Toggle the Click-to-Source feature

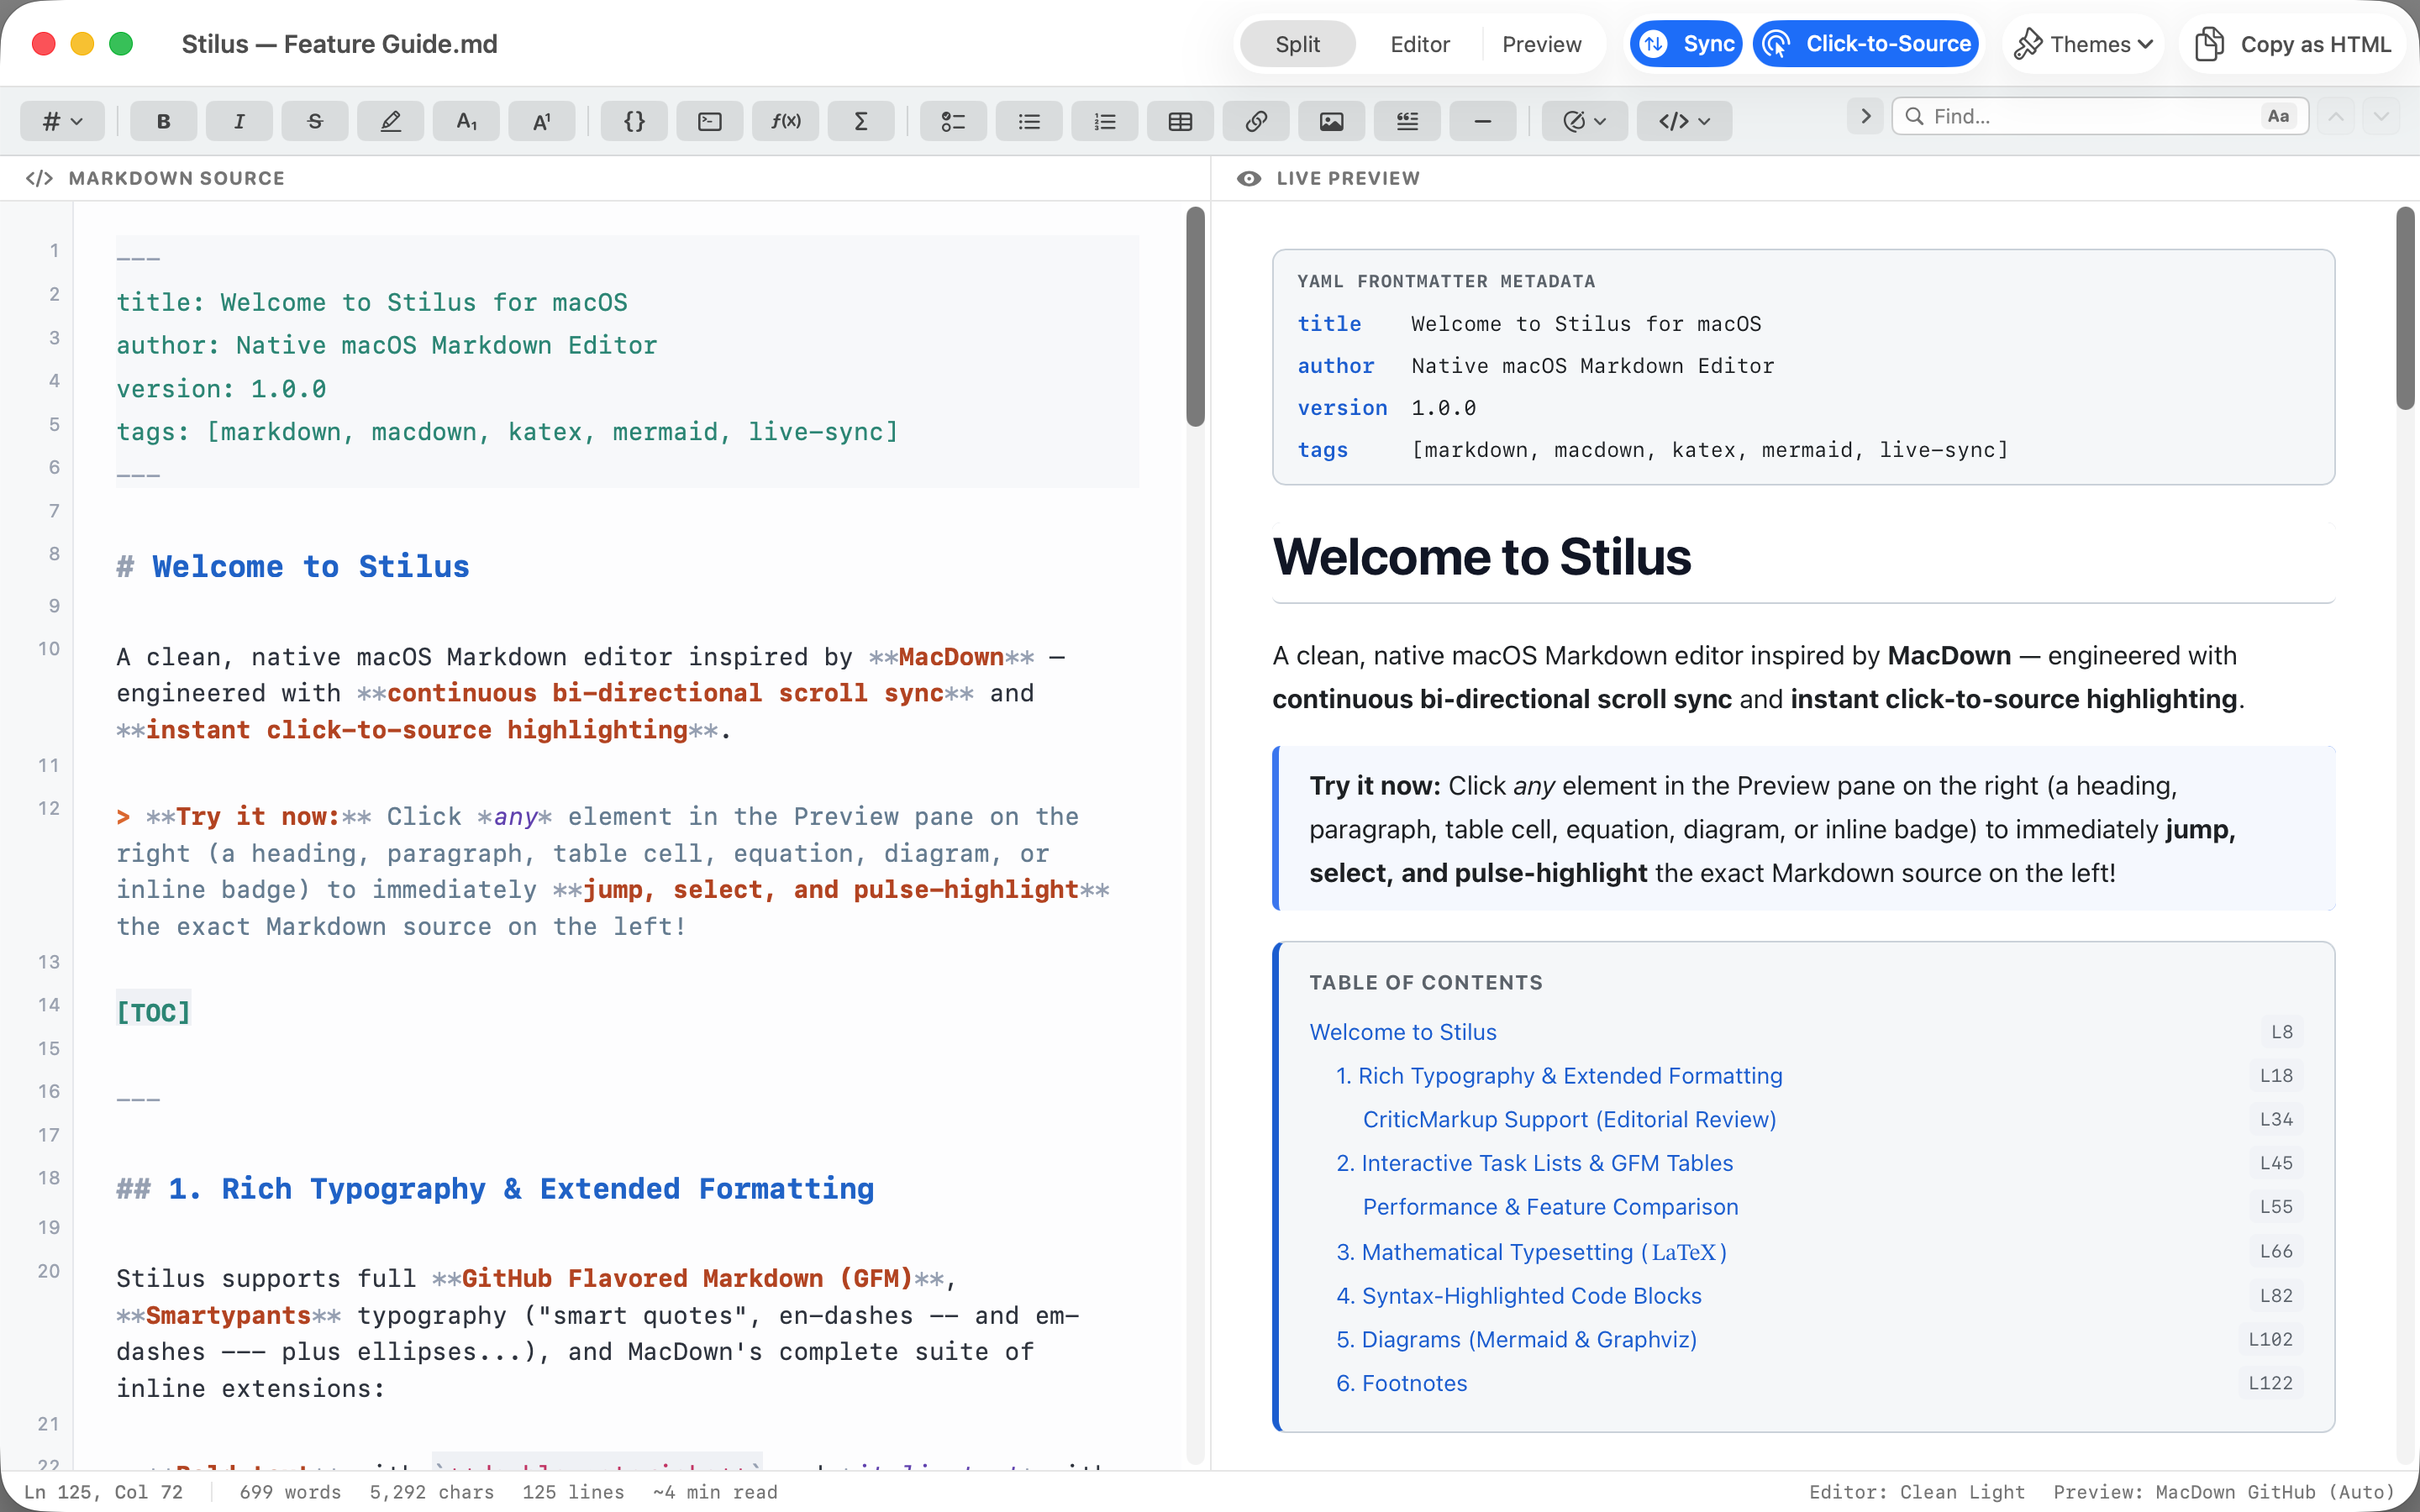tap(1866, 44)
